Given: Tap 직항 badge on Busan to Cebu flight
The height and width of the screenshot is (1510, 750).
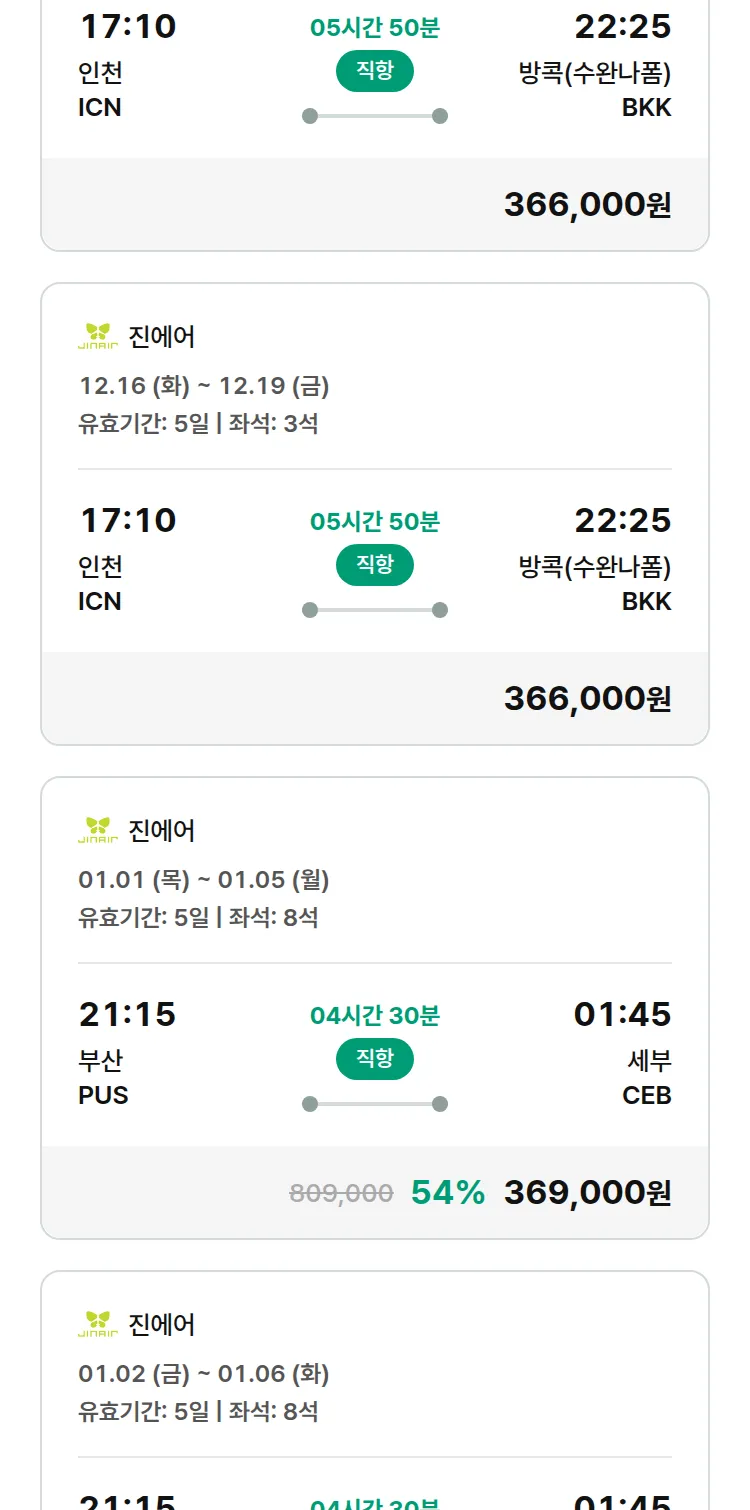Looking at the screenshot, I should [375, 1059].
